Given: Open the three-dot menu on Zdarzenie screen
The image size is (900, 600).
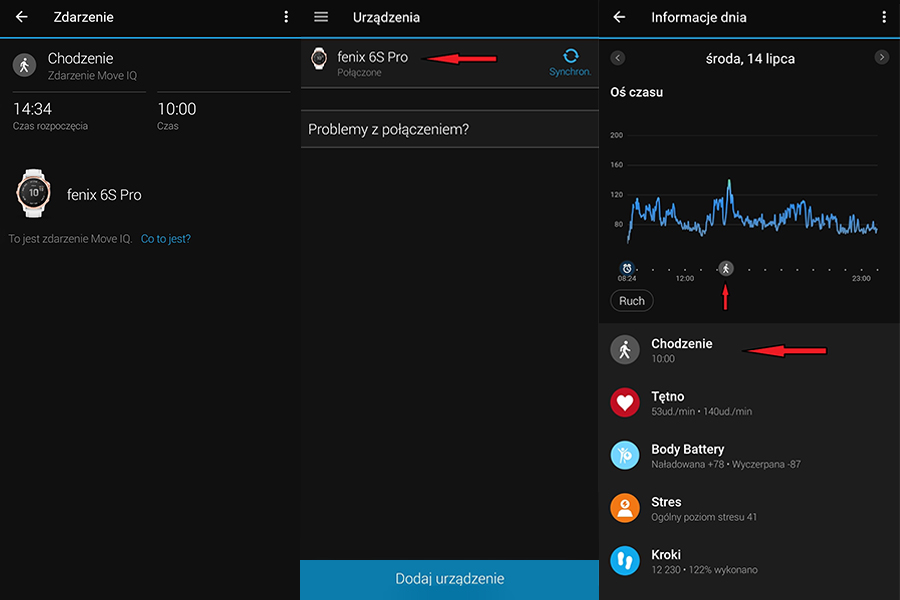Looking at the screenshot, I should (x=286, y=17).
